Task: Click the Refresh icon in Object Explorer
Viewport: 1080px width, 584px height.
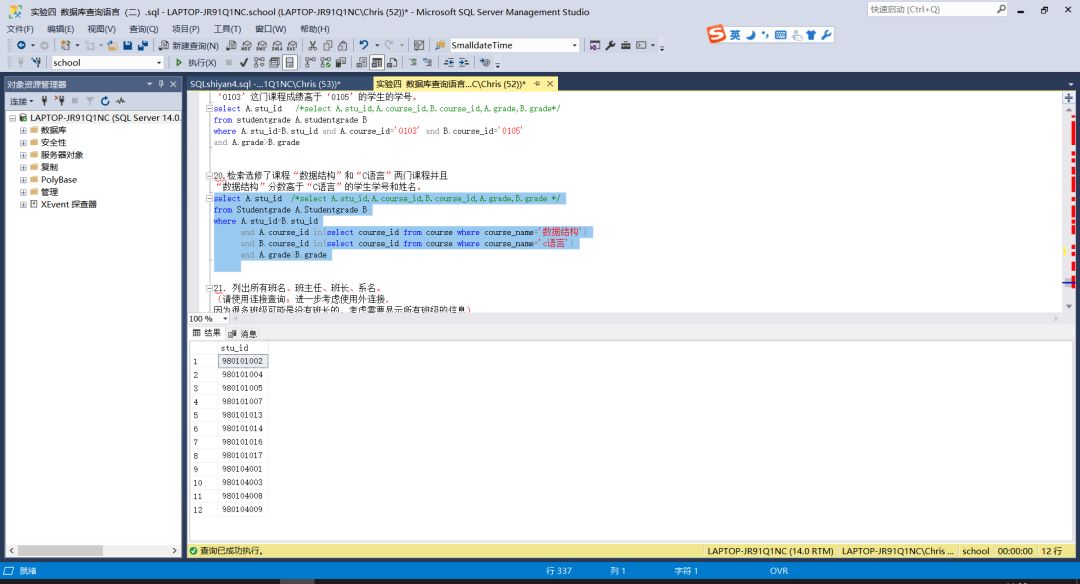Action: coord(105,101)
